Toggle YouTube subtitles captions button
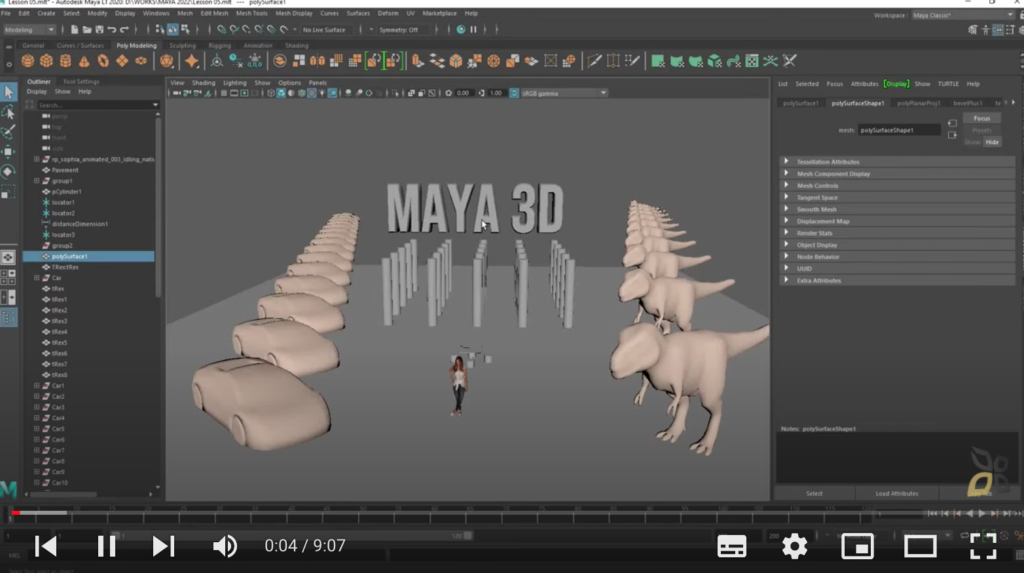The height and width of the screenshot is (573, 1024). pos(731,546)
